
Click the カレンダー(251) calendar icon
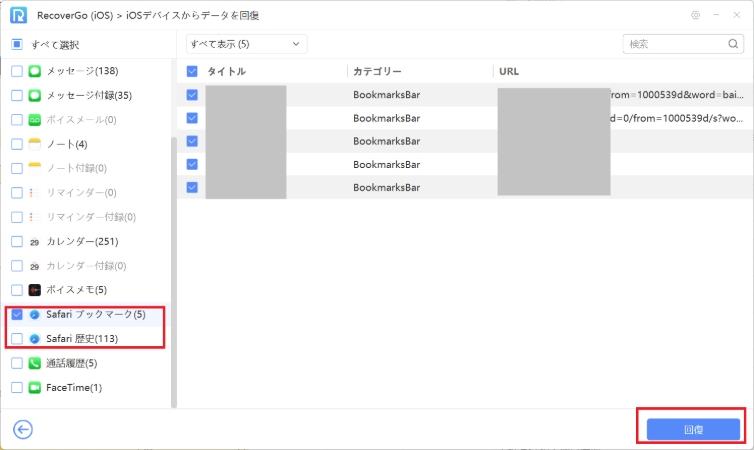(35, 241)
